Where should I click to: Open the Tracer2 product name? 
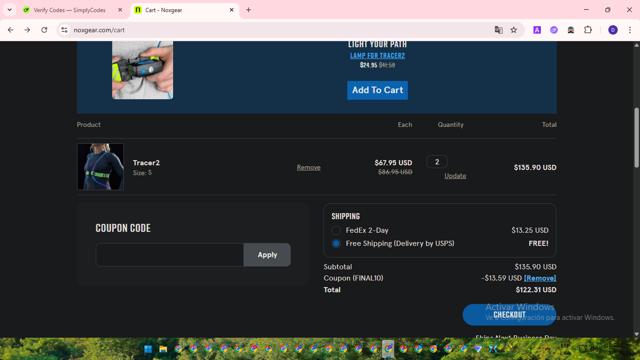click(146, 162)
